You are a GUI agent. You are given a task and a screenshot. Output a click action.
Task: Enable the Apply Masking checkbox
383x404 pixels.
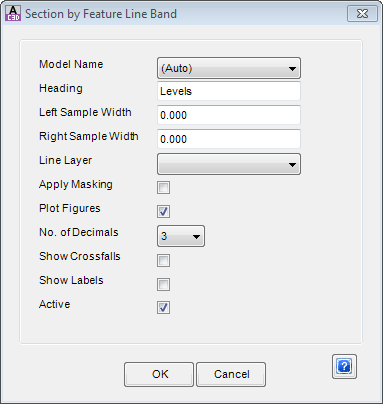(163, 187)
